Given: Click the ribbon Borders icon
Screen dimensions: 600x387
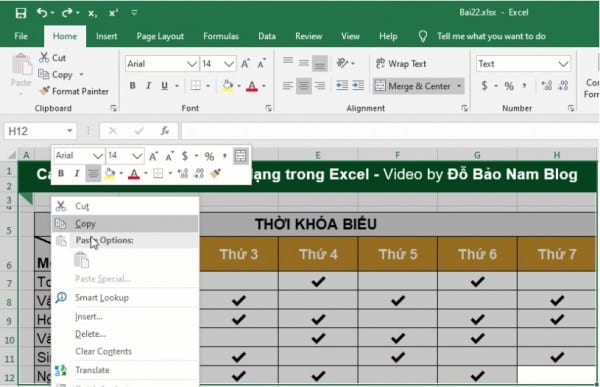Looking at the screenshot, I should tap(196, 85).
